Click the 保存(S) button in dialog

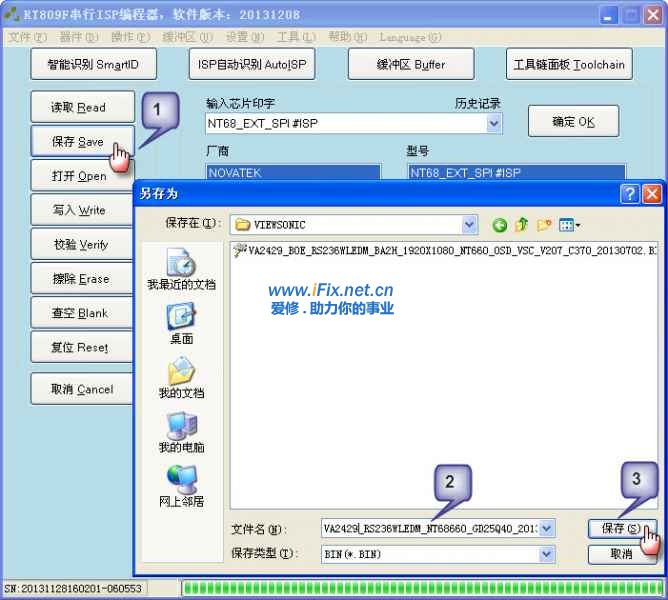point(621,528)
